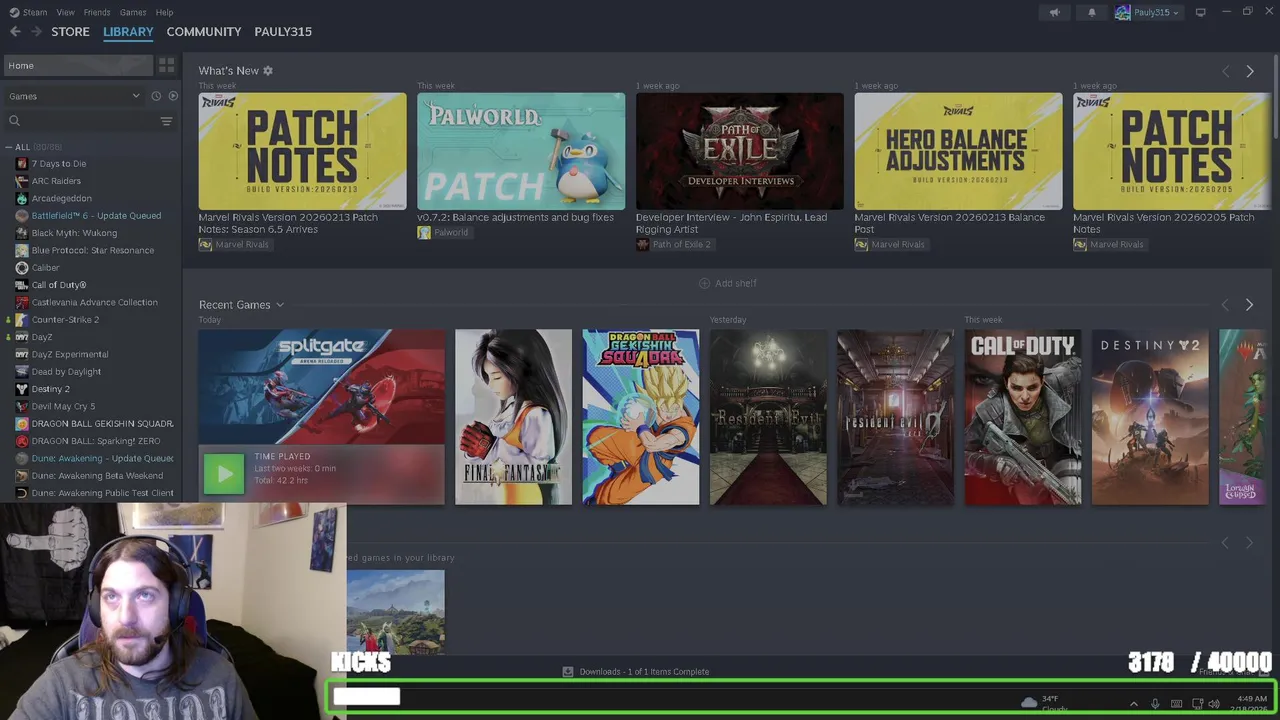Select Castlevania Advance Collection

pyautogui.click(x=94, y=302)
